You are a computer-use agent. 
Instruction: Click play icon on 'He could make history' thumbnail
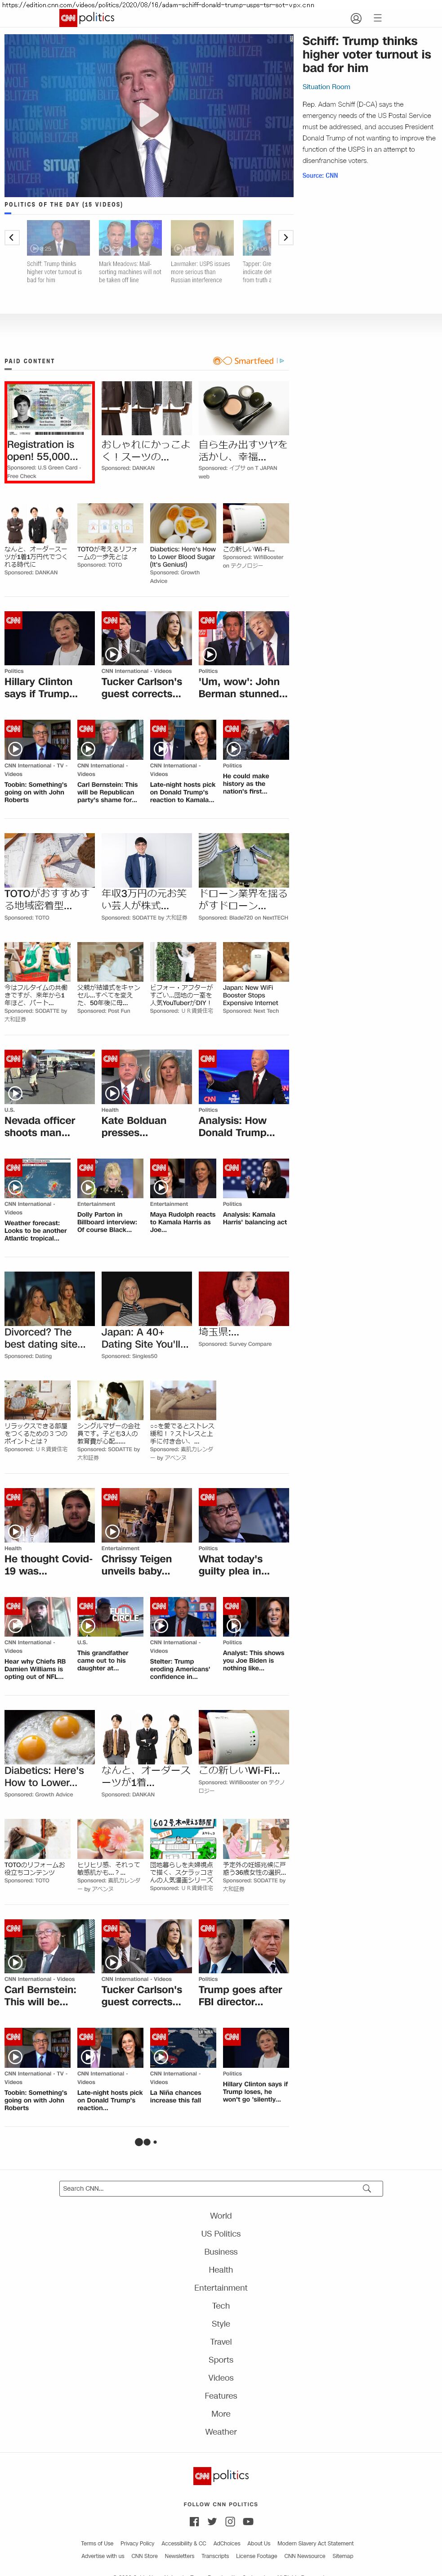[x=234, y=749]
